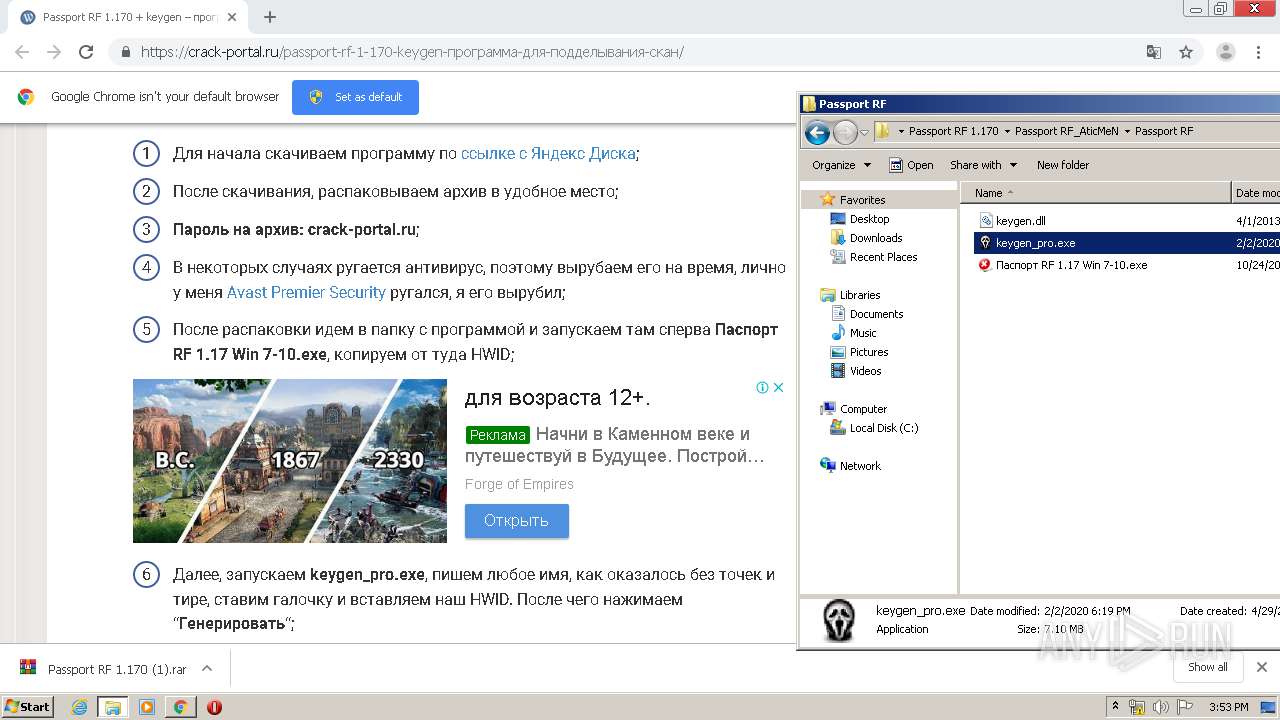Image resolution: width=1280 pixels, height=720 pixels.
Task: Open Windows Explorer taskbar button
Action: pos(113,707)
